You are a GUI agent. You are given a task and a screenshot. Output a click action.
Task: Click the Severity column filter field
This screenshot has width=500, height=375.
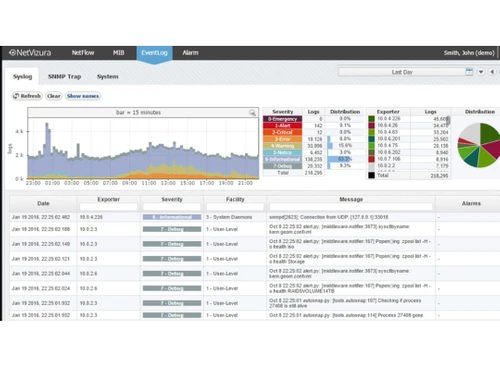click(172, 207)
